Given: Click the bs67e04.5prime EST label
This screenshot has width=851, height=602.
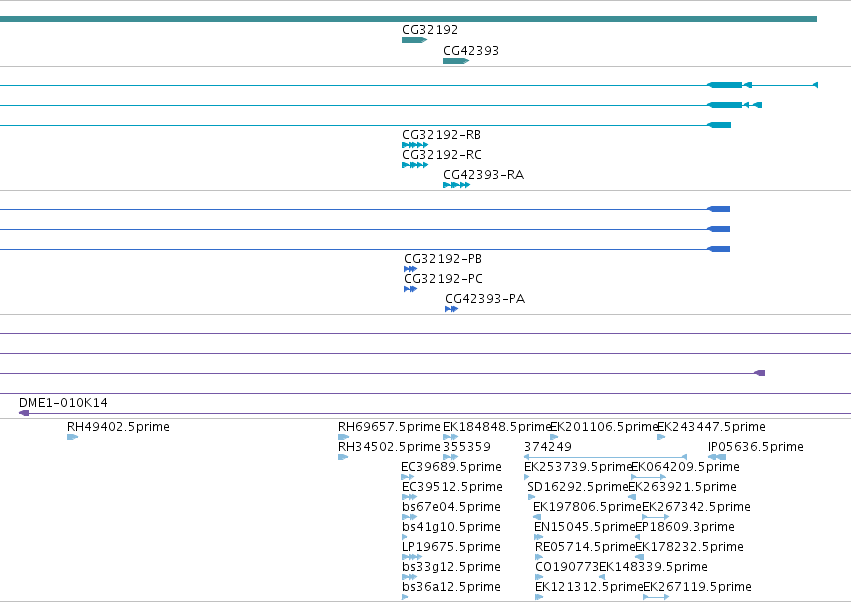Looking at the screenshot, I should tap(451, 507).
